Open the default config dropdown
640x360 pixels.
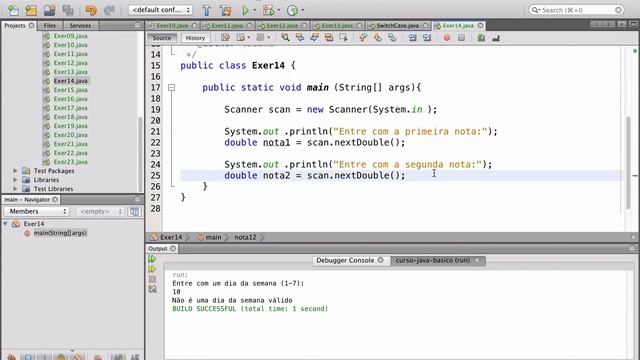coord(160,10)
